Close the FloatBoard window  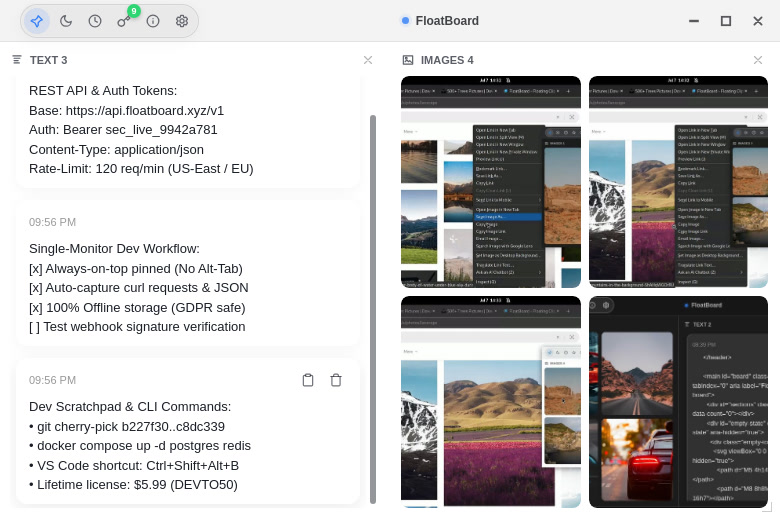758,21
